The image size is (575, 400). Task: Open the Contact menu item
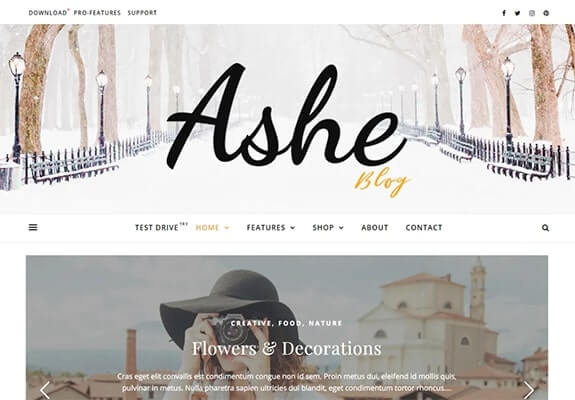pyautogui.click(x=424, y=228)
